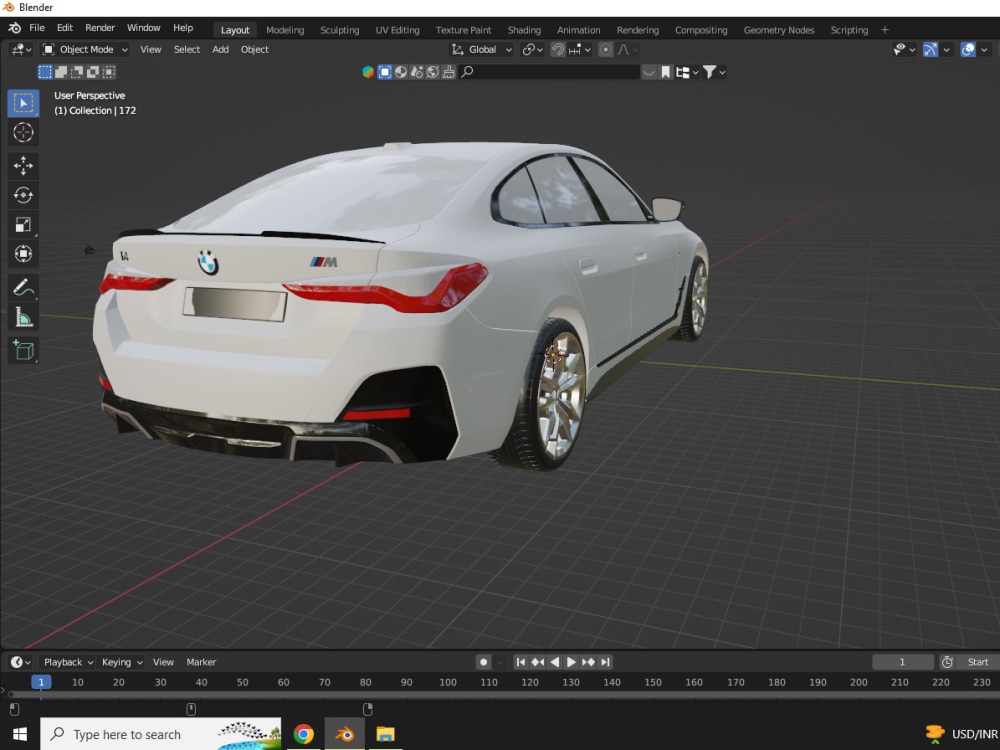This screenshot has height=750, width=1000.
Task: Switch to the Modeling workspace tab
Action: (x=285, y=30)
